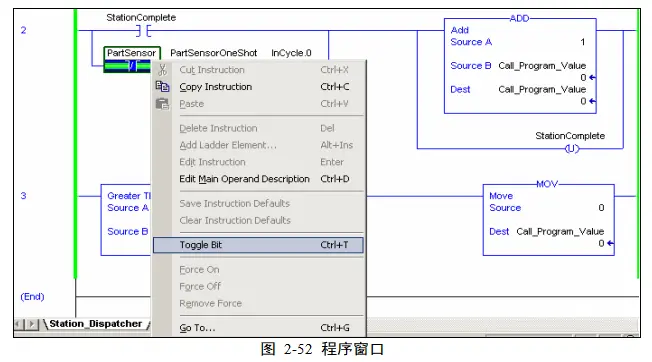Click the InCycle.0 tag name
This screenshot has height=362, width=652.
[291, 53]
